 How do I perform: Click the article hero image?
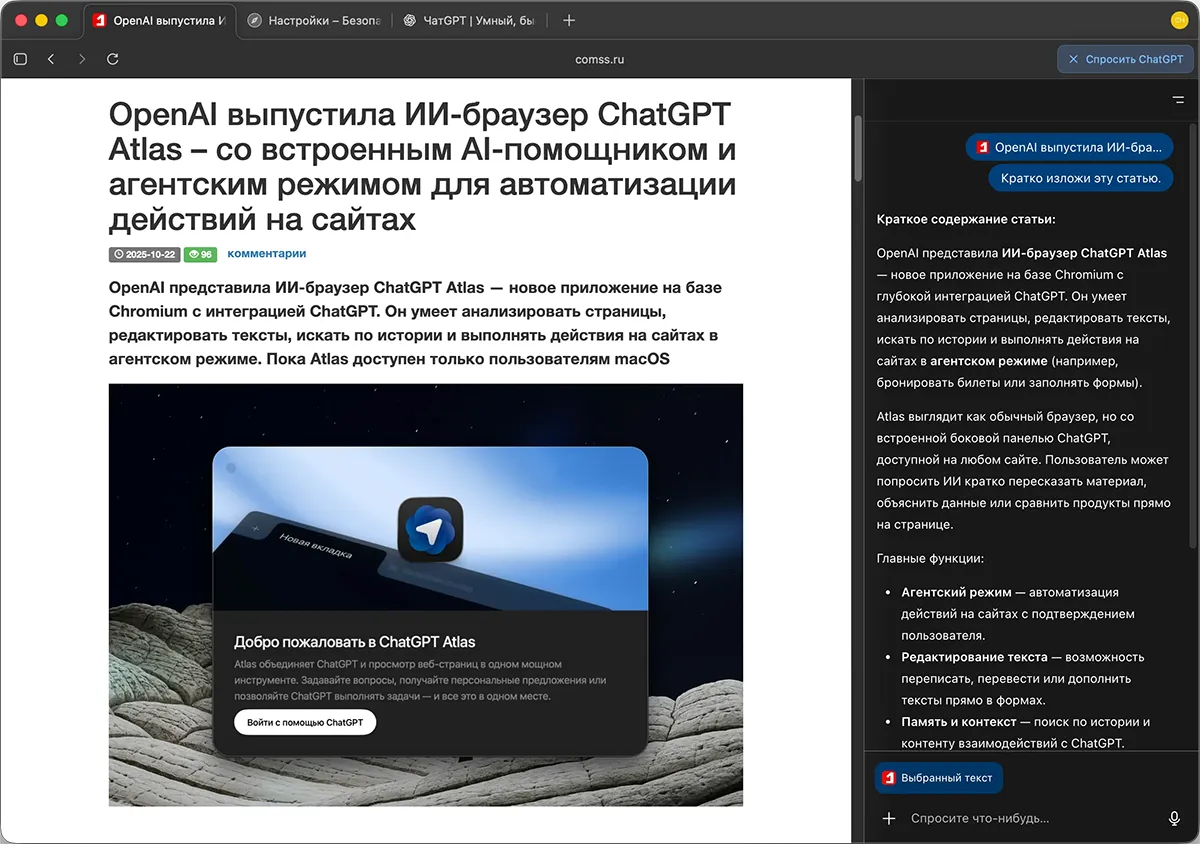tap(426, 594)
